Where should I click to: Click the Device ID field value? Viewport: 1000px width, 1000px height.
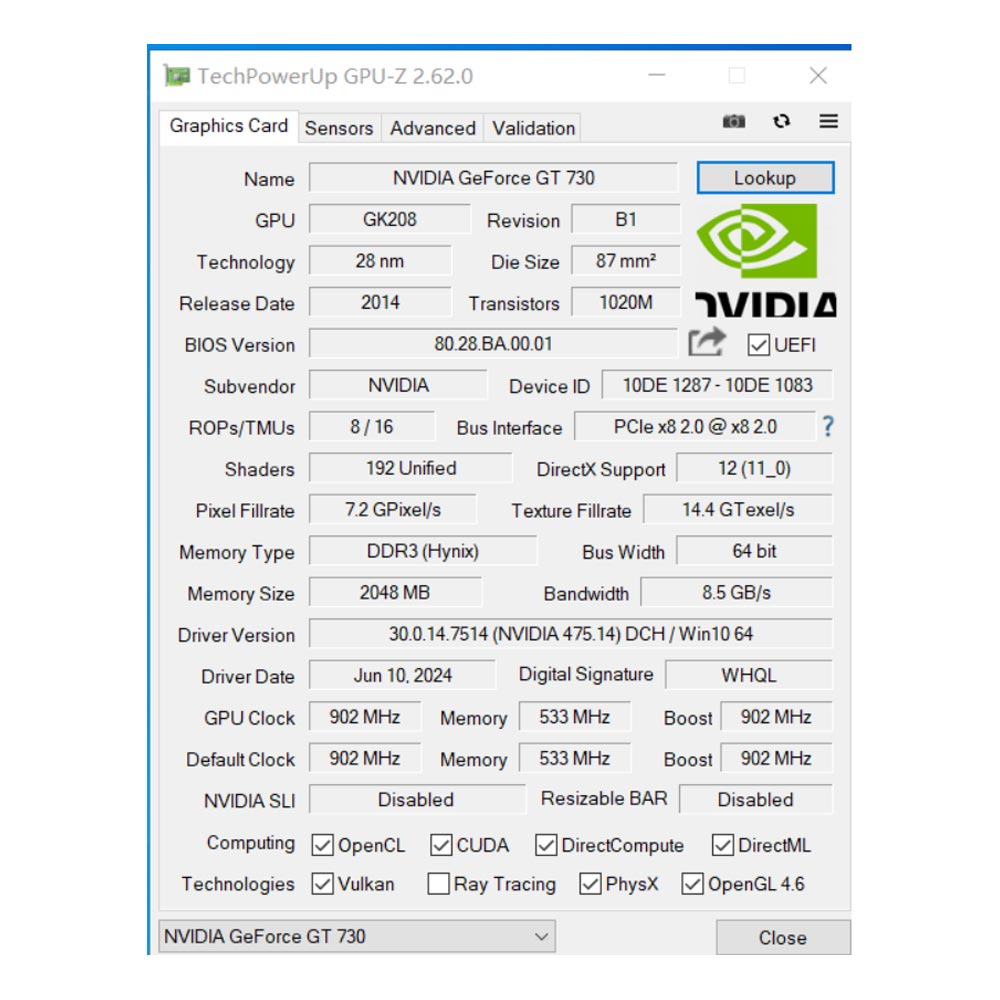click(x=717, y=385)
